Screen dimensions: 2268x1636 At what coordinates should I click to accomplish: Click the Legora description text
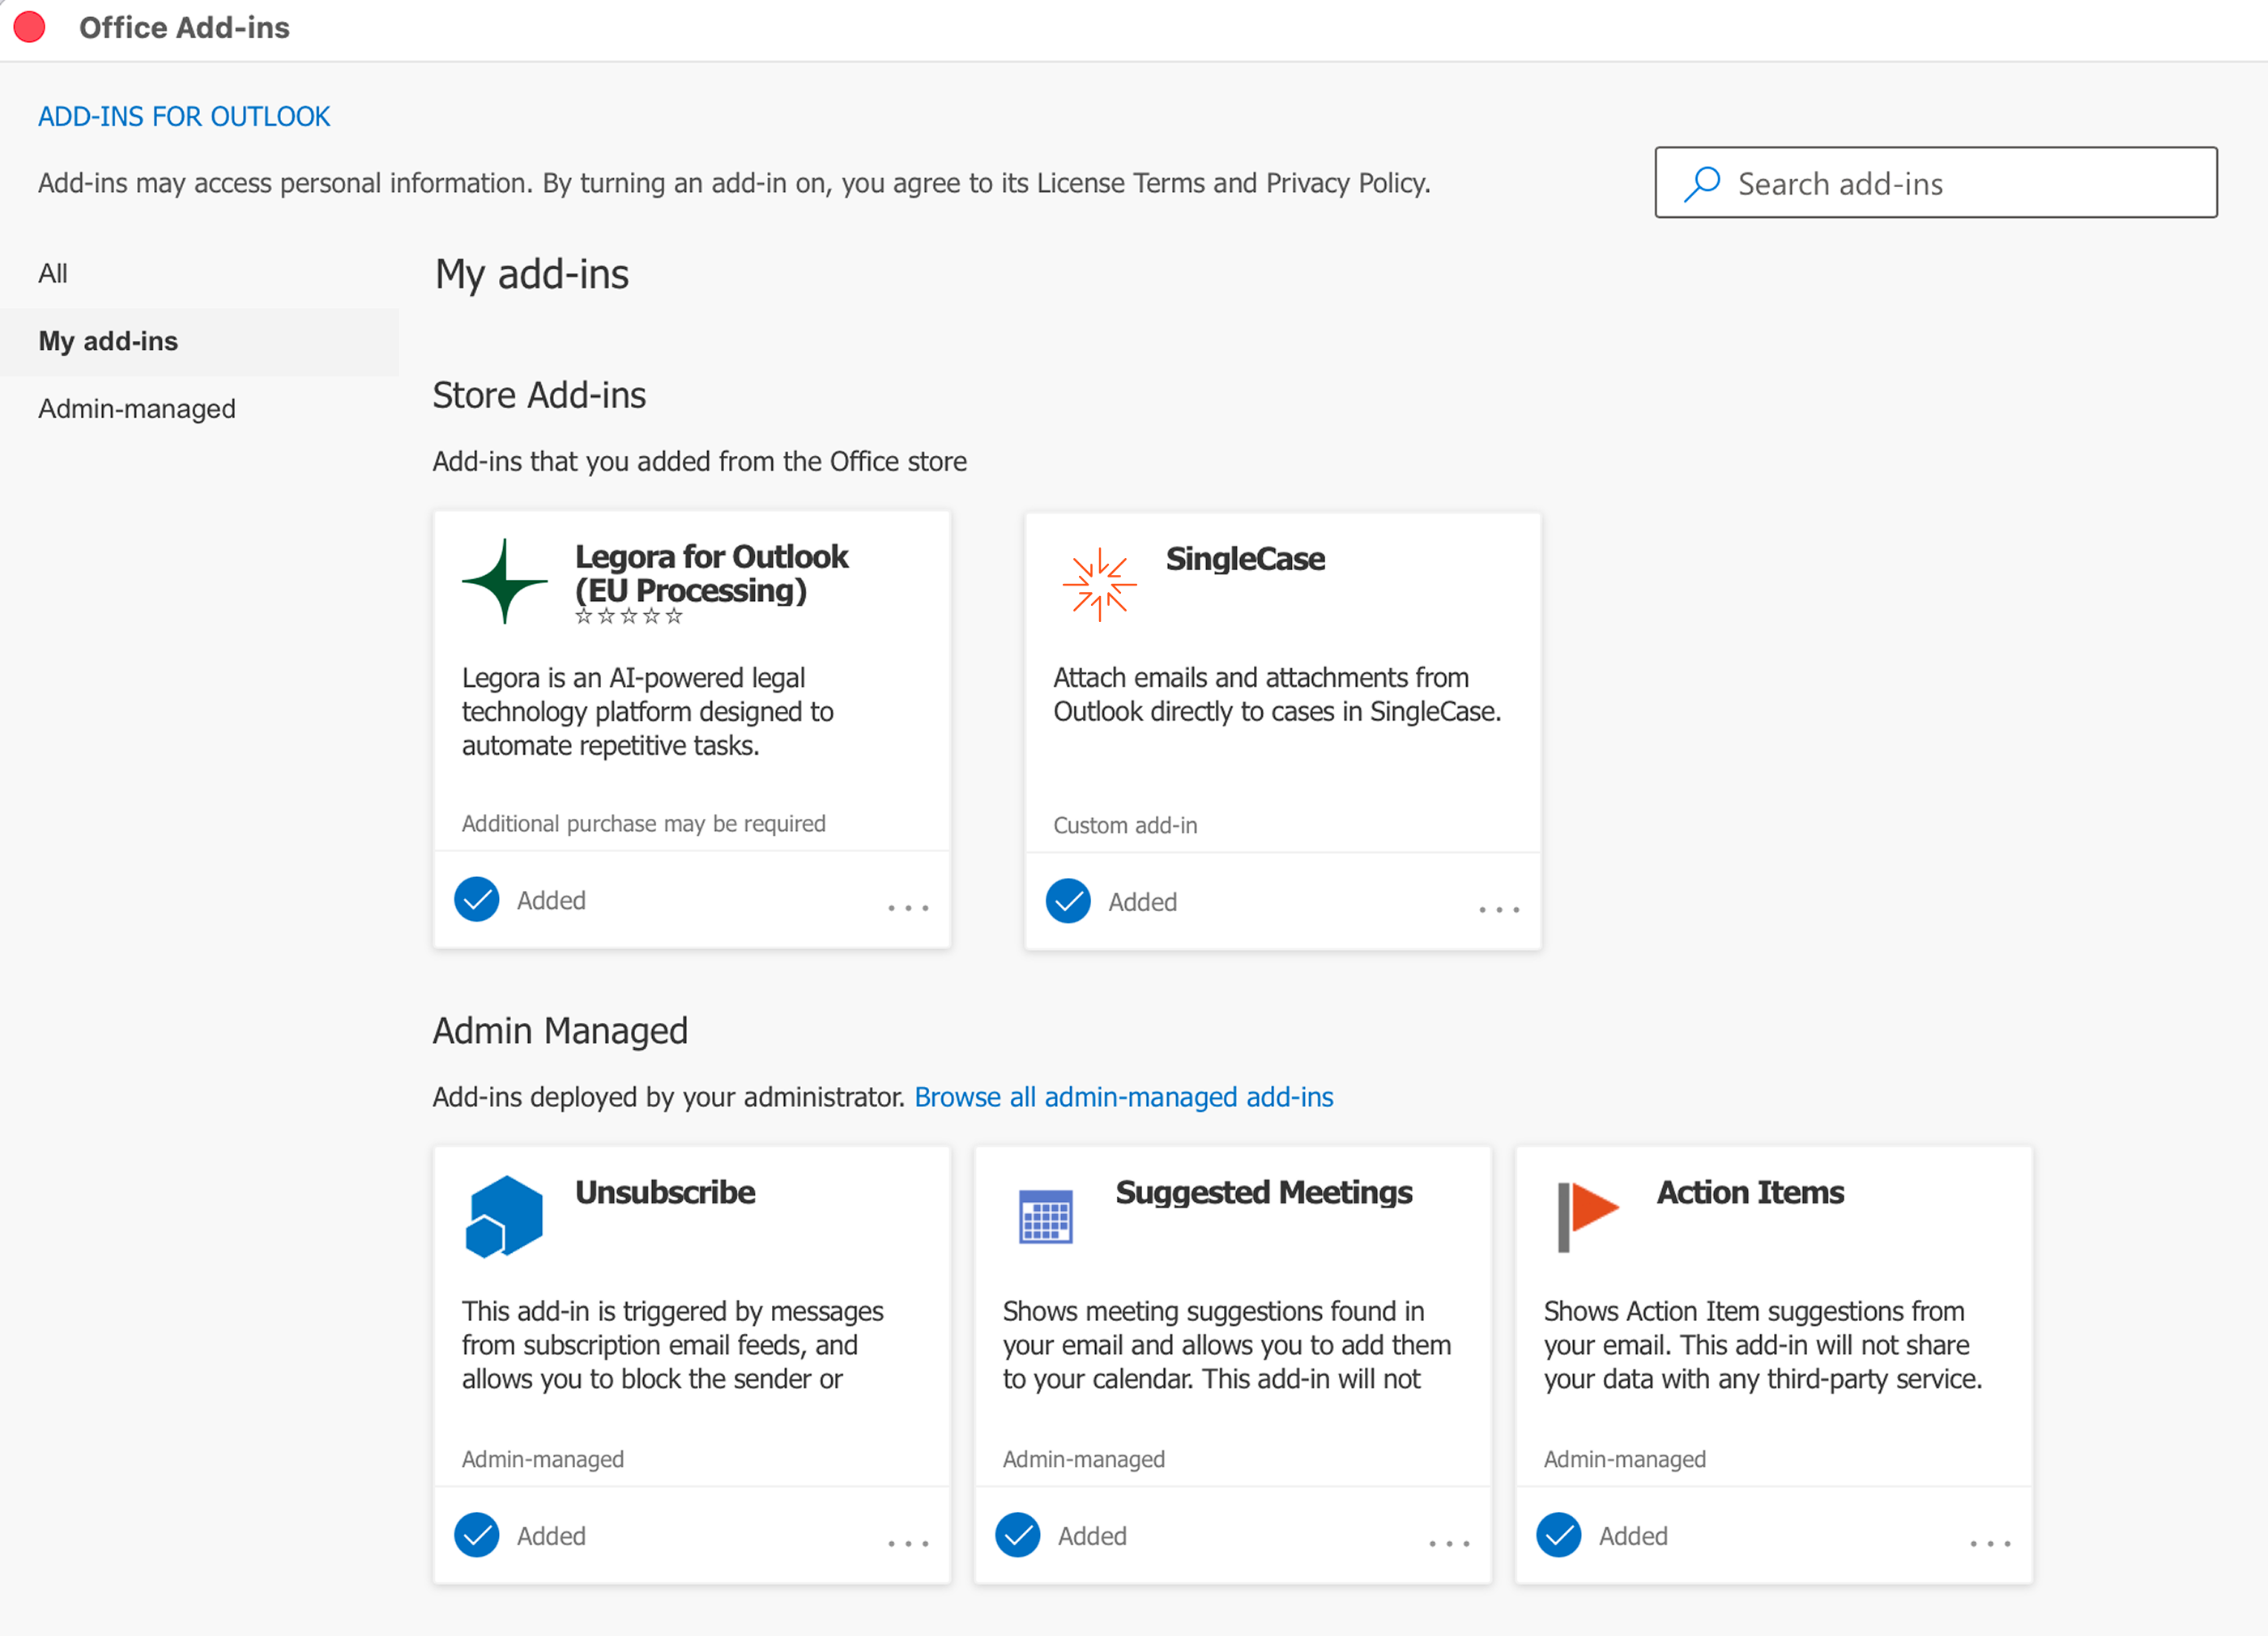coord(648,711)
